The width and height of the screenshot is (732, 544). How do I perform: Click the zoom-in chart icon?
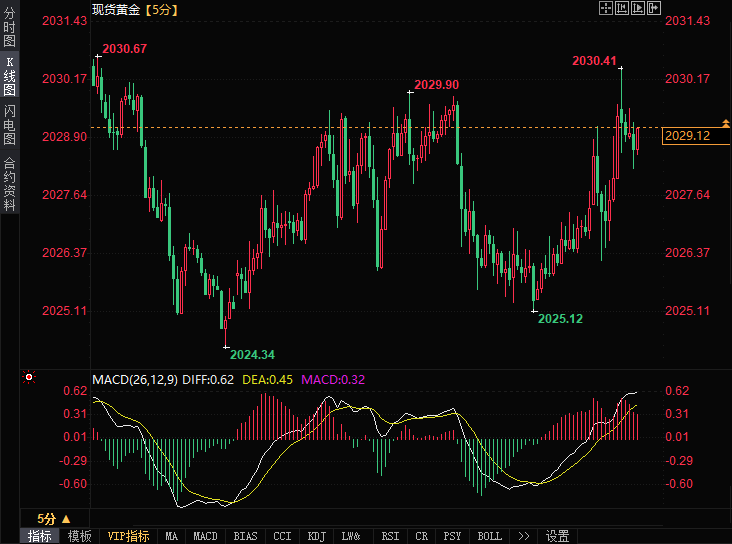[x=621, y=8]
